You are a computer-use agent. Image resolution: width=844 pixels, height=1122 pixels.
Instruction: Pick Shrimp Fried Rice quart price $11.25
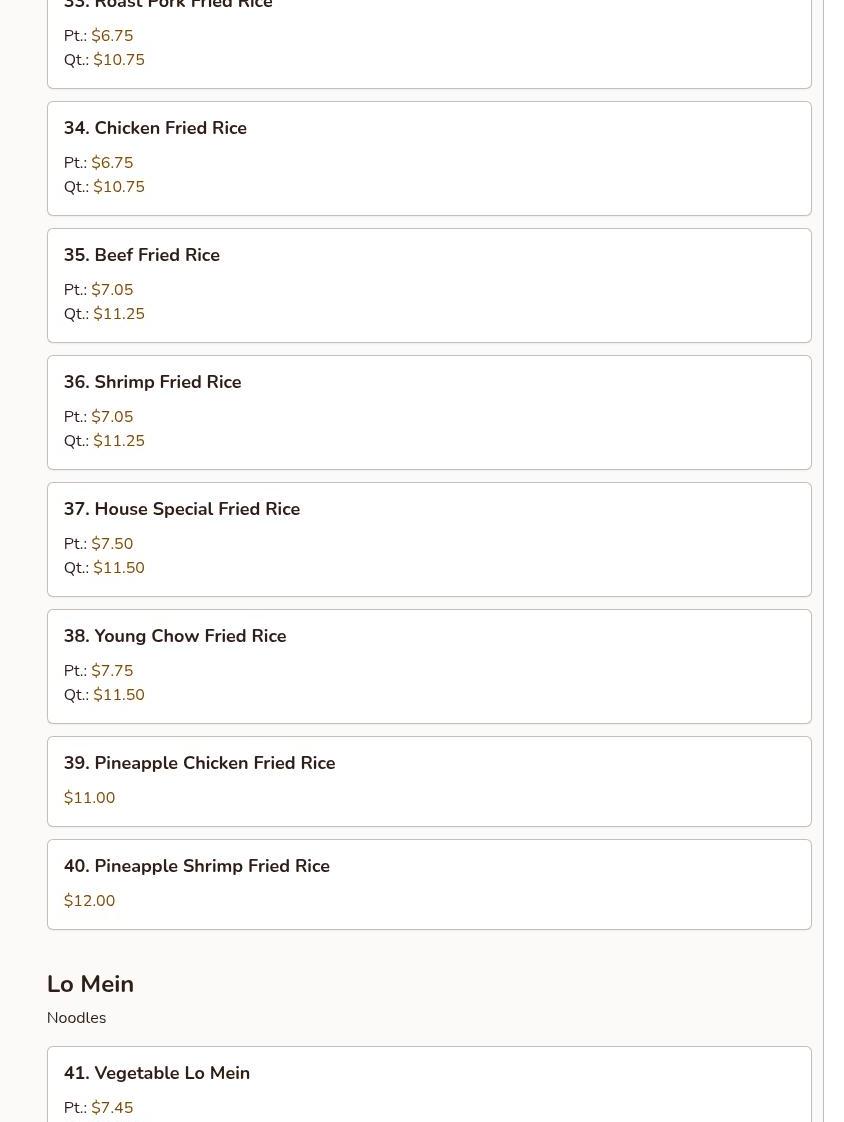pyautogui.click(x=119, y=441)
